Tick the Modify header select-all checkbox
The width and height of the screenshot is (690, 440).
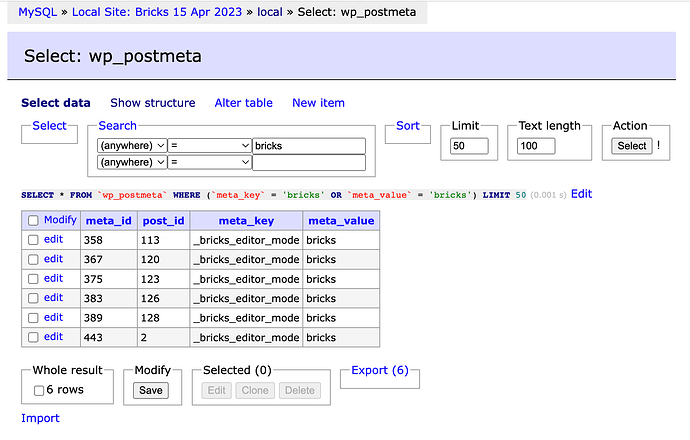(x=33, y=220)
